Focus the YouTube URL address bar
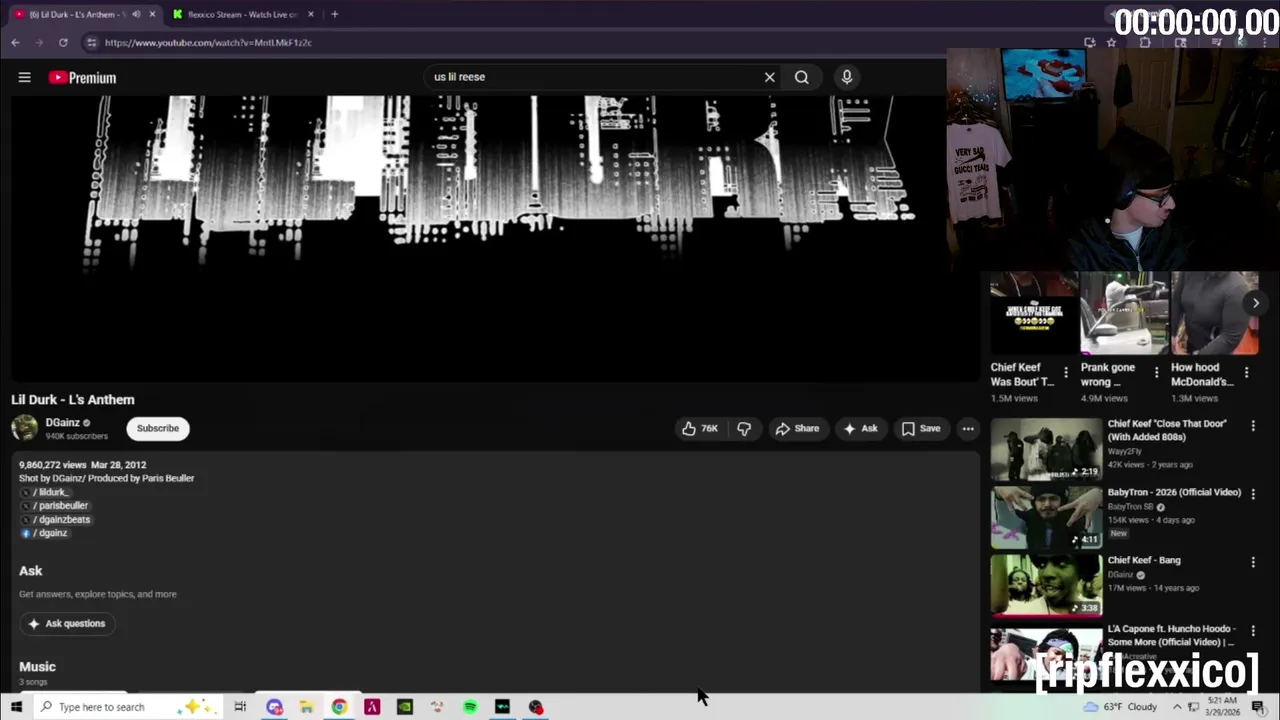1280x720 pixels. click(580, 43)
